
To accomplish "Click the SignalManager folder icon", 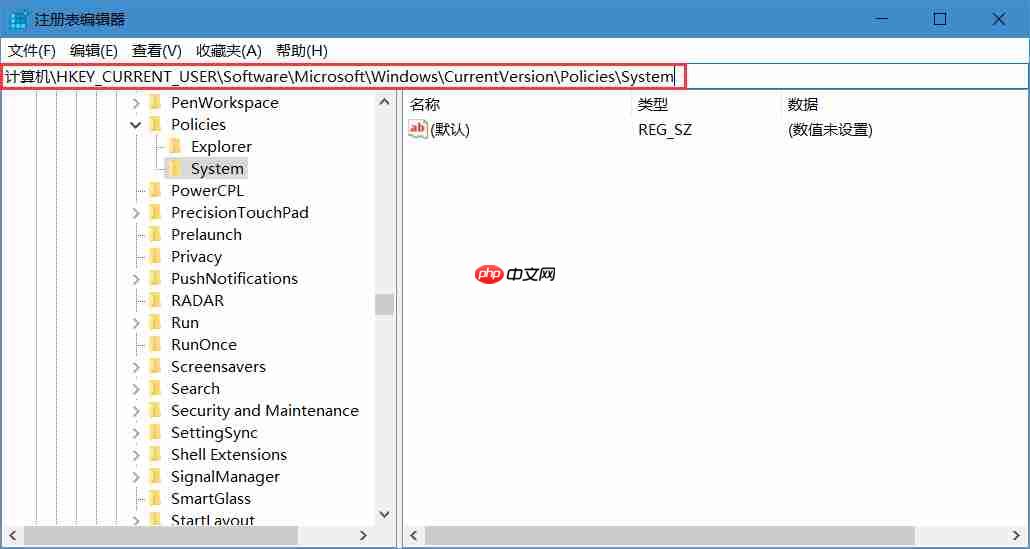I will [155, 477].
